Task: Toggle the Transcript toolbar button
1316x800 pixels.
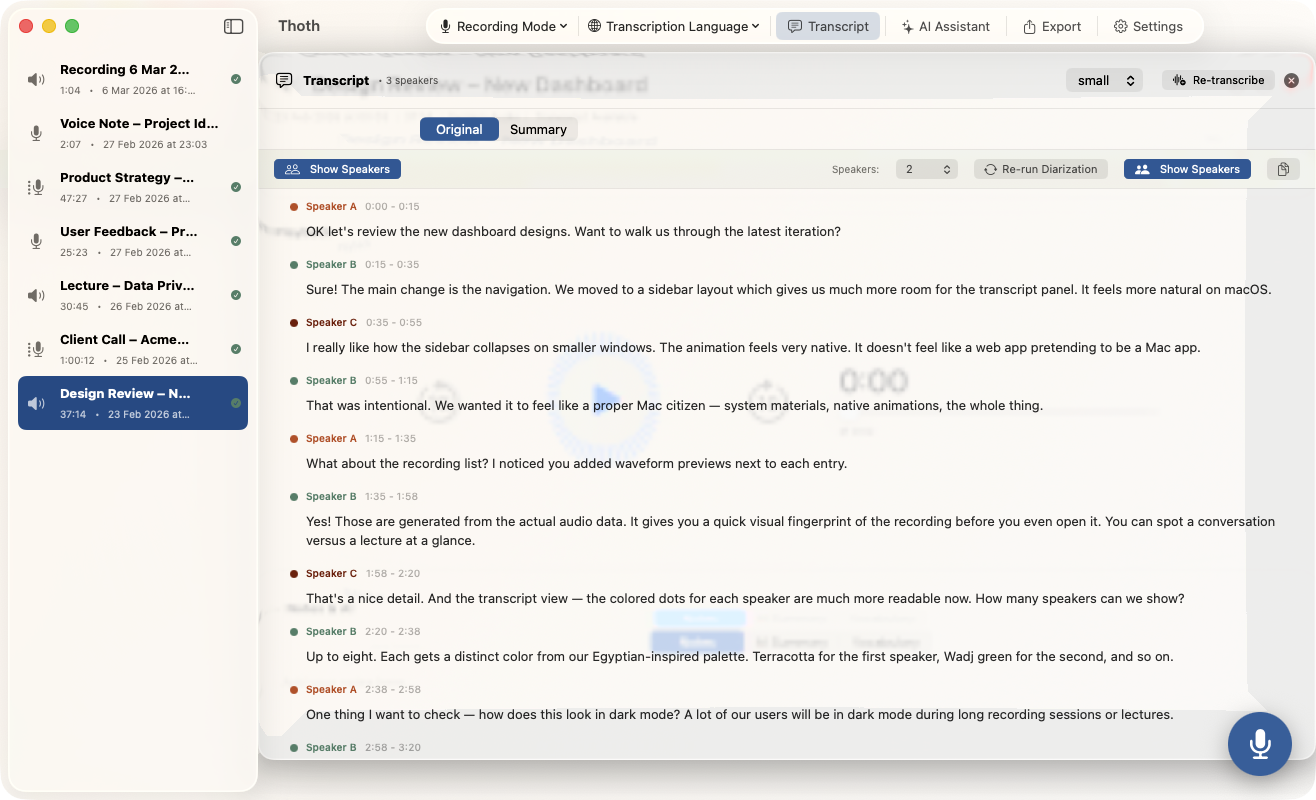Action: point(828,27)
